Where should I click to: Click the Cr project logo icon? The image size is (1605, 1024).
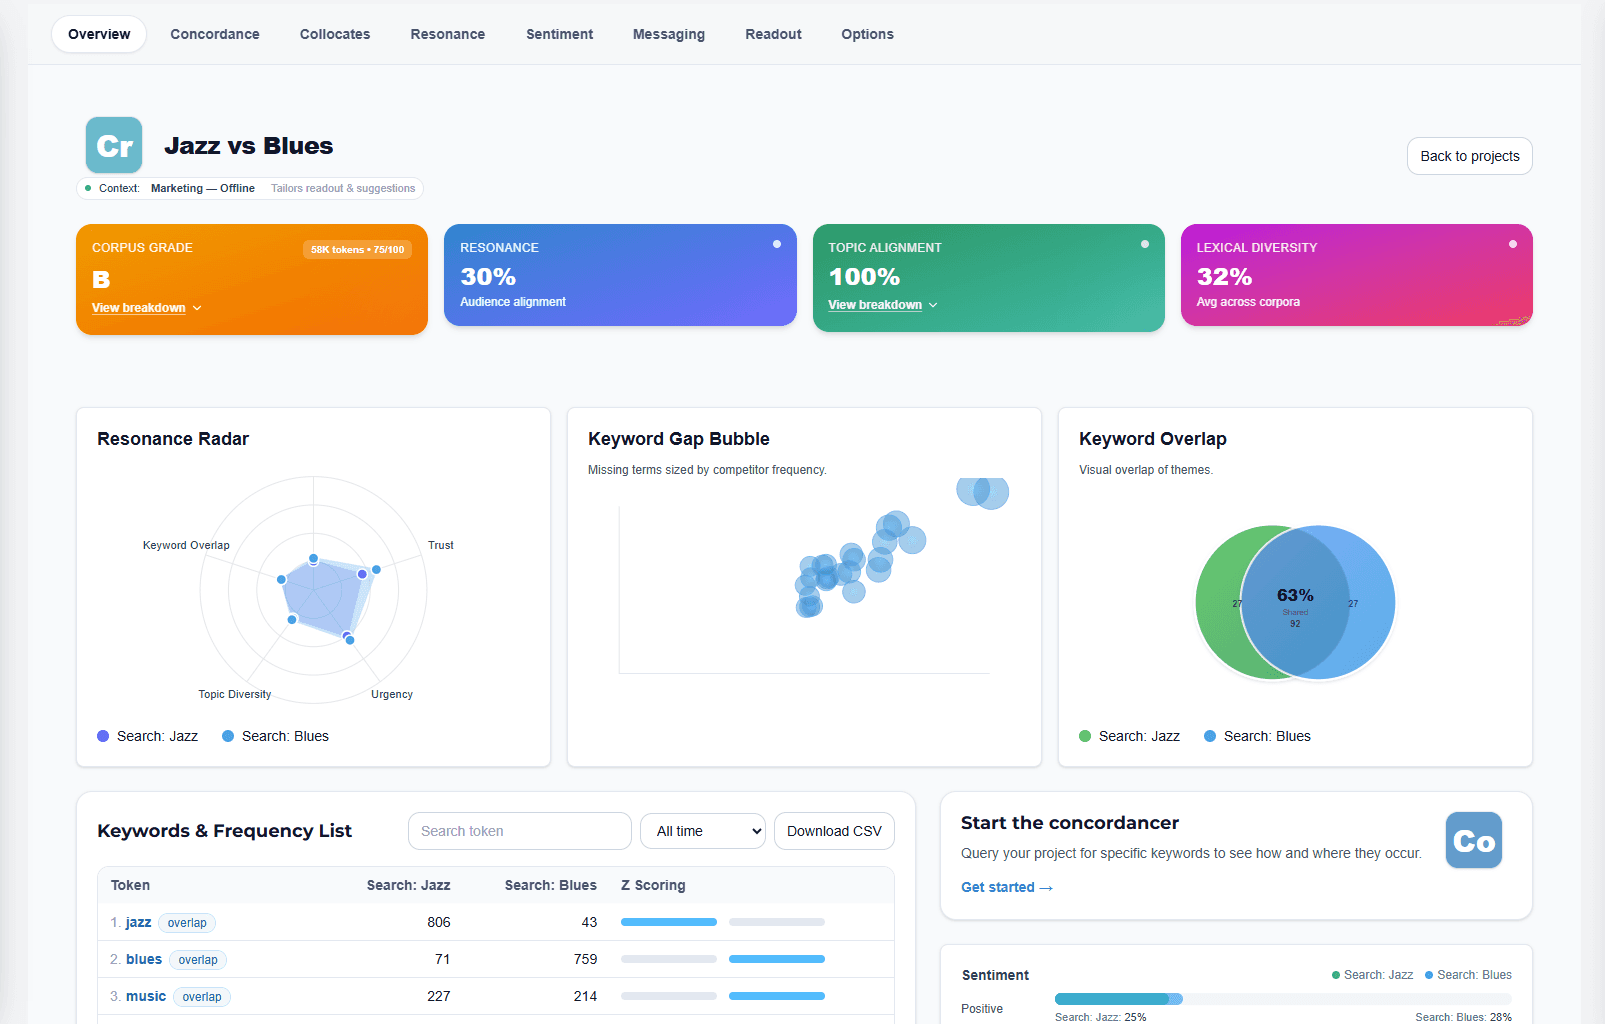click(x=114, y=146)
